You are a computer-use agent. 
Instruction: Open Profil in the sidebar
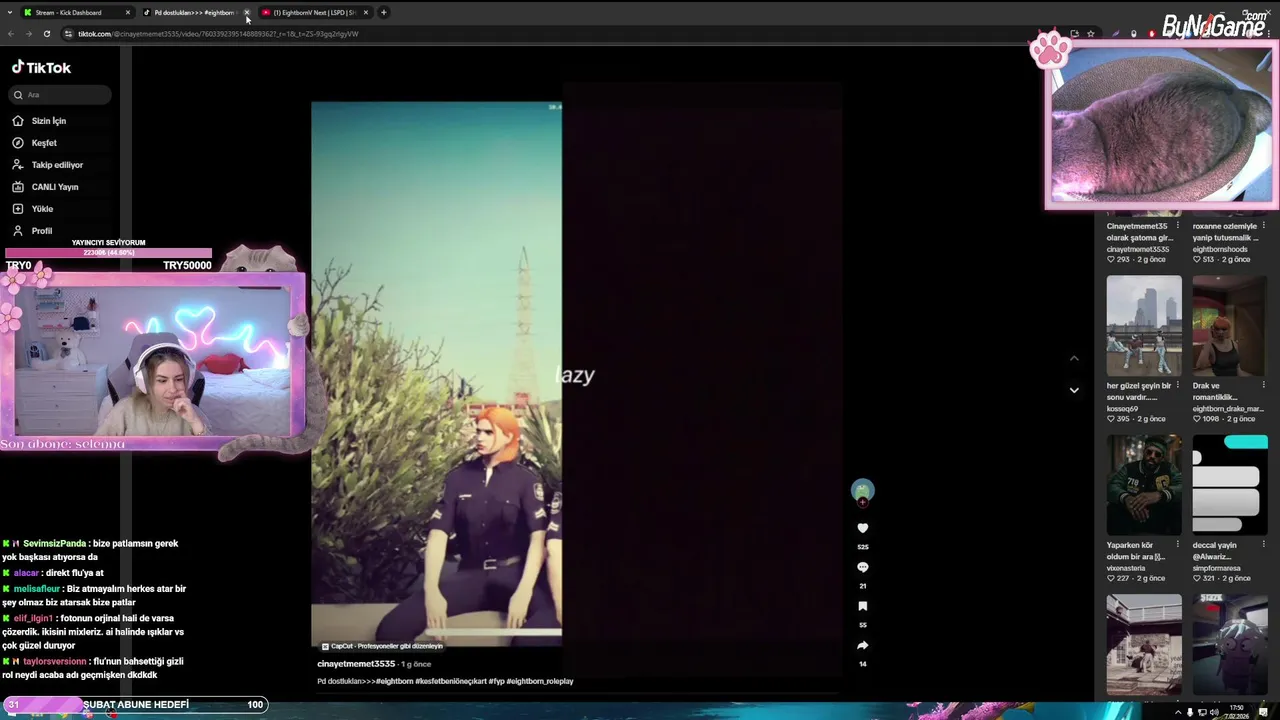[42, 231]
